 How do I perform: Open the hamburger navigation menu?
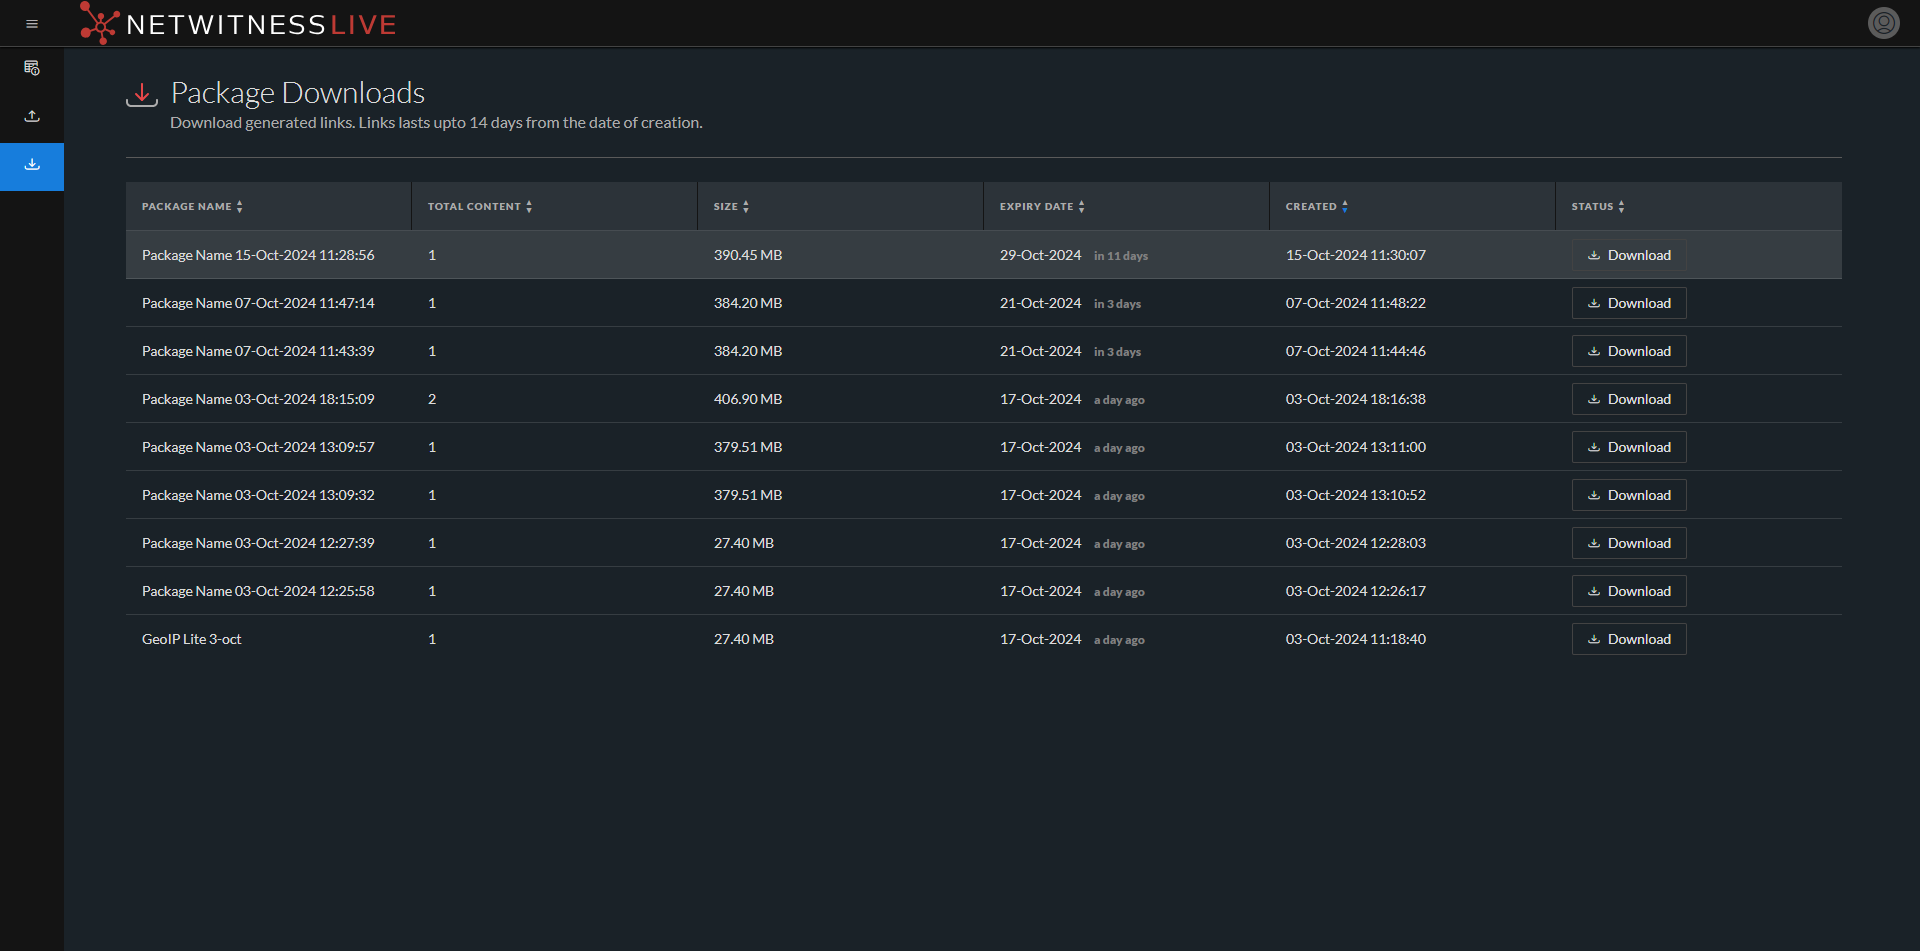32,24
